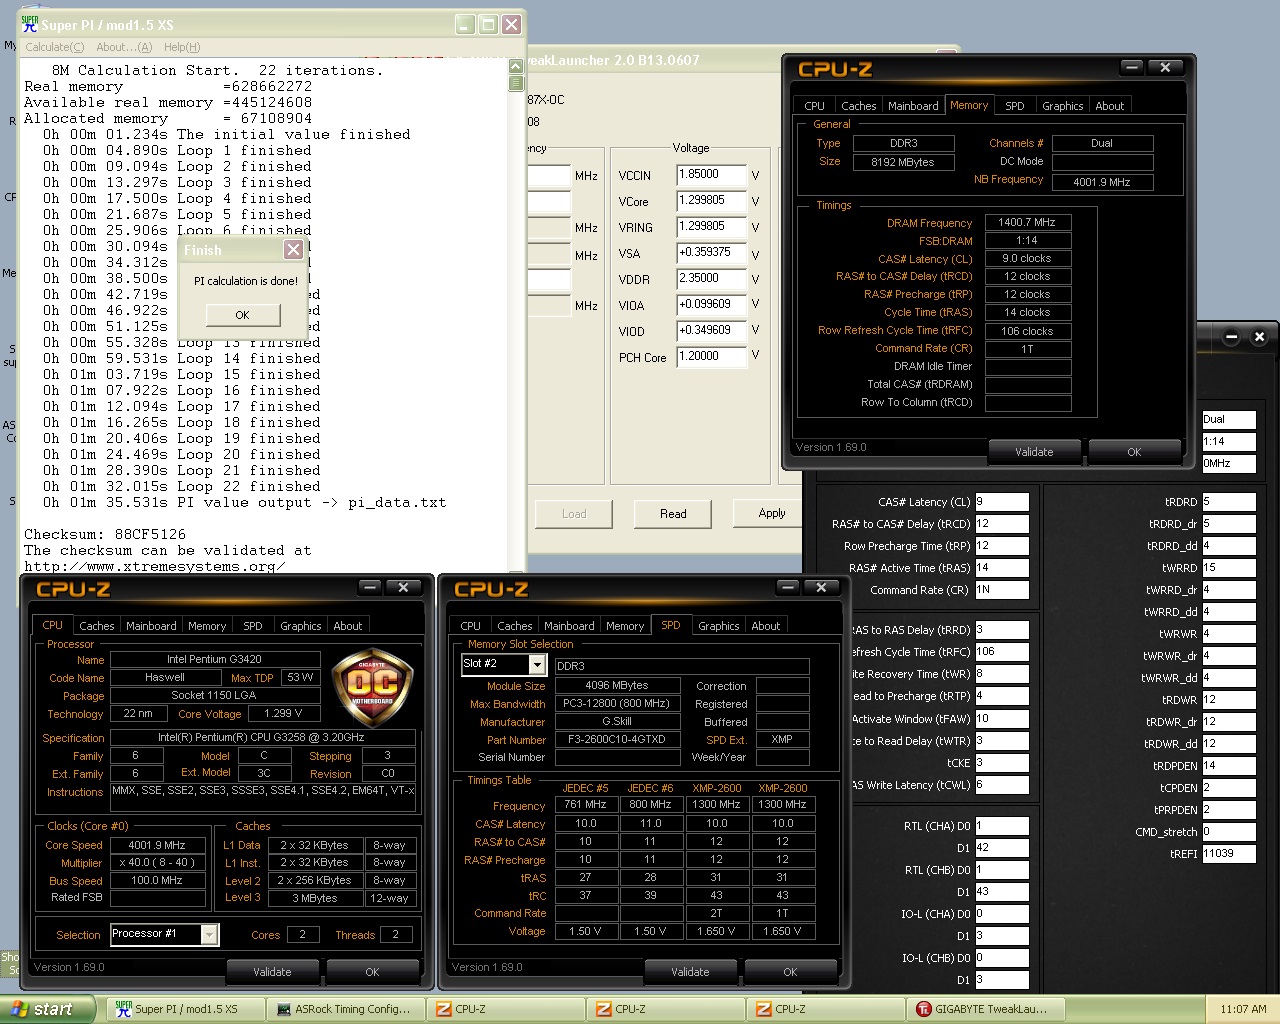1280x1024 pixels.
Task: Click the VRING voltage input field
Action: point(711,227)
